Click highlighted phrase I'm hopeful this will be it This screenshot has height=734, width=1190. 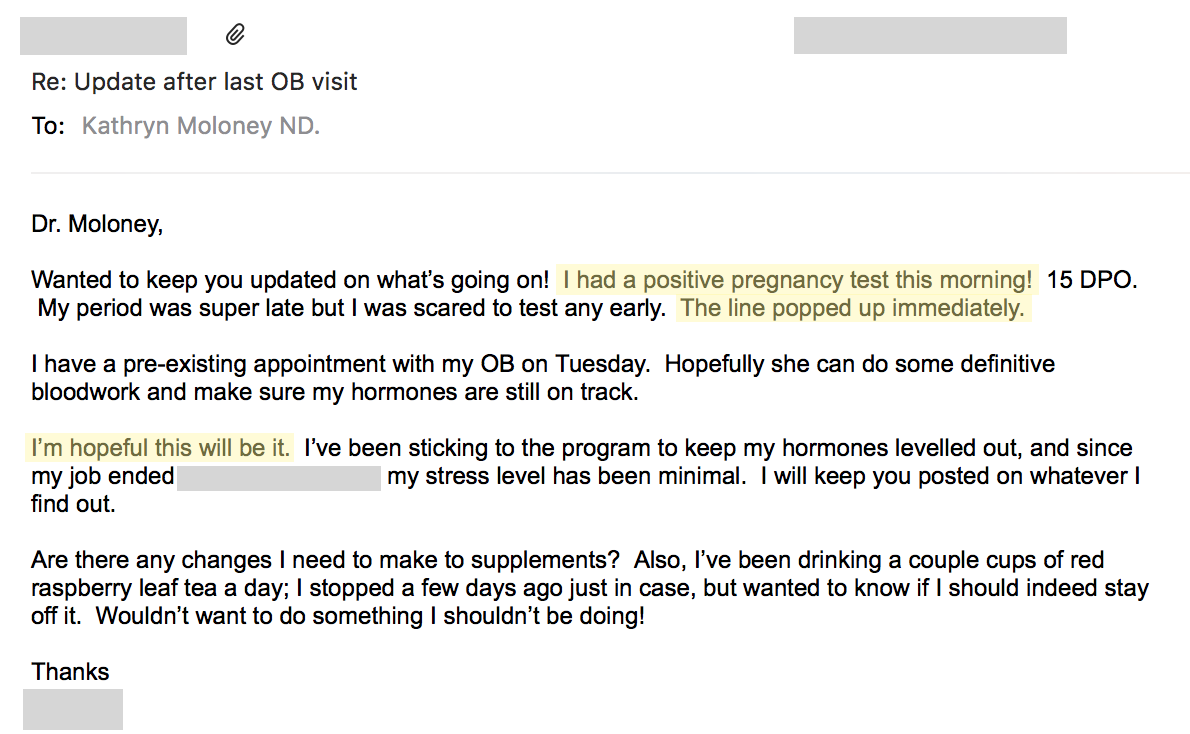coord(161,448)
